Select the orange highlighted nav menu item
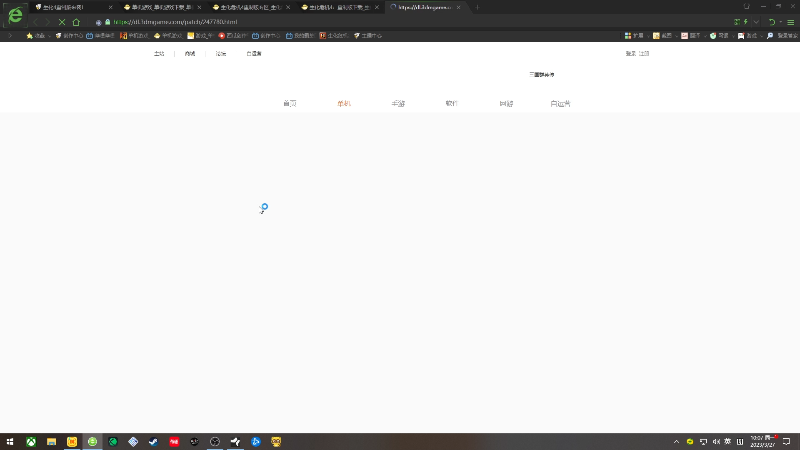800x450 pixels. tap(344, 104)
